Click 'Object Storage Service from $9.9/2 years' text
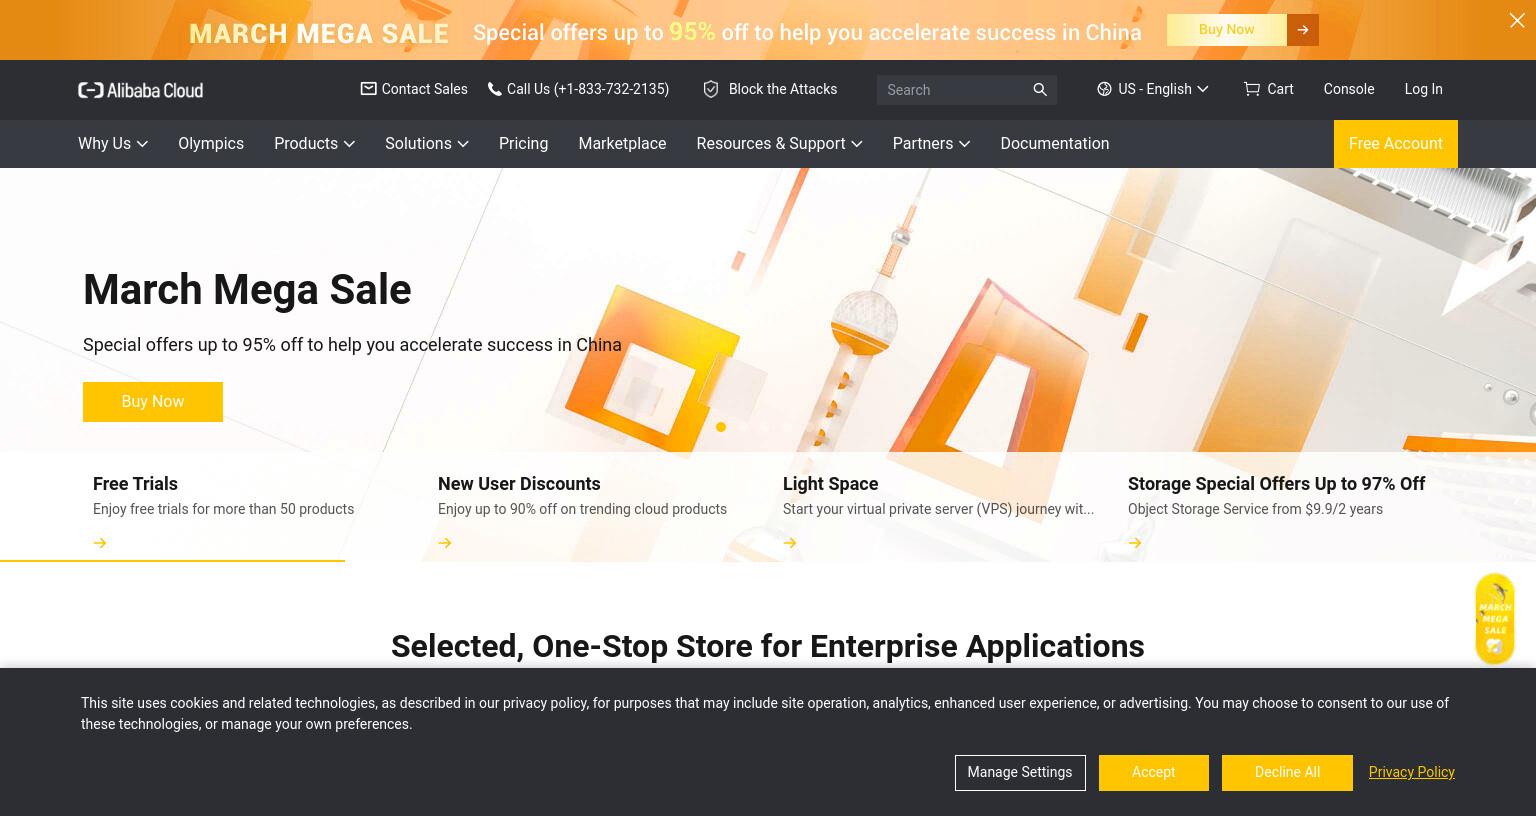Screen dimensions: 1536x816 [x=1255, y=509]
